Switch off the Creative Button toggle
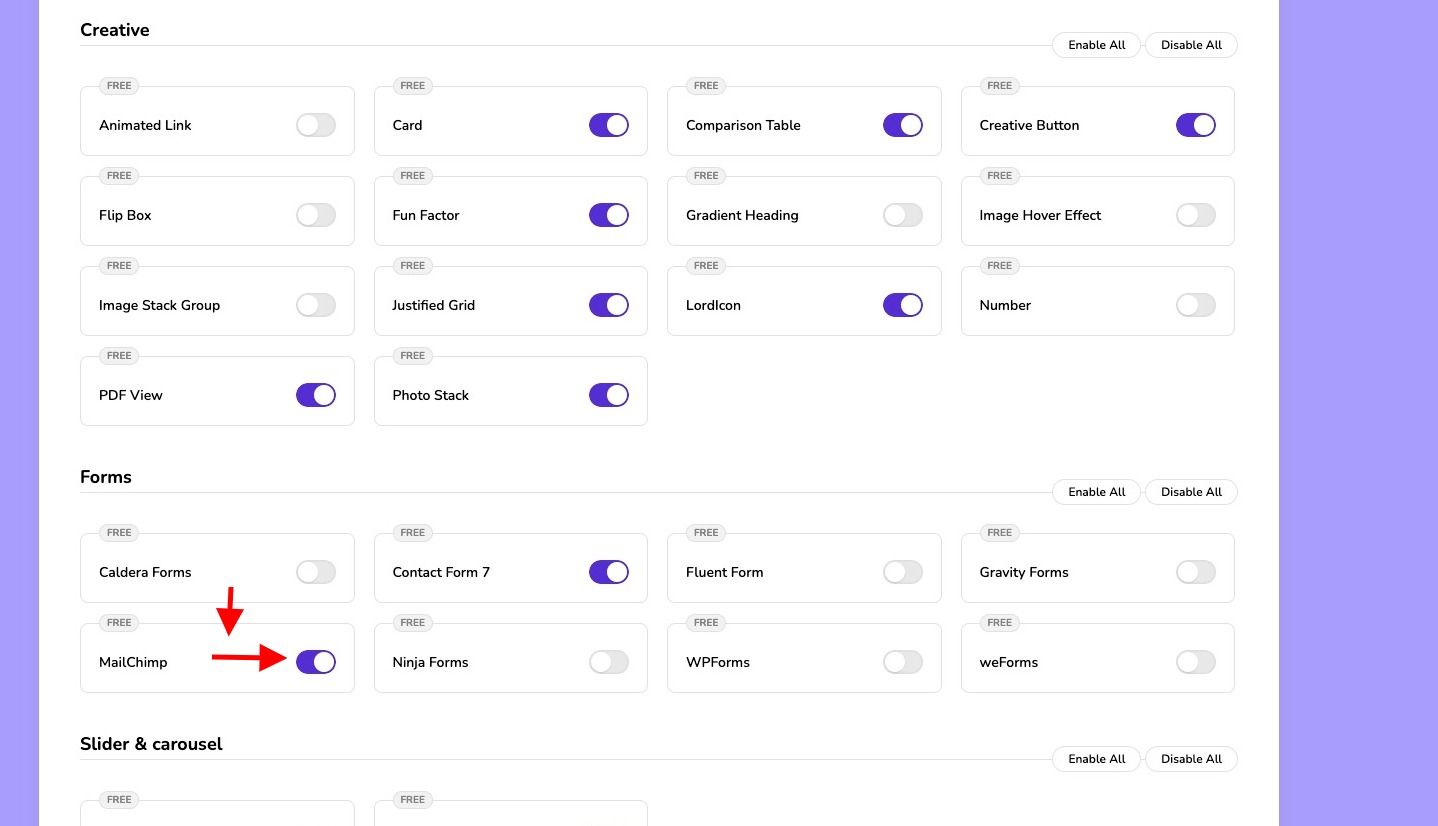The height and width of the screenshot is (826, 1438). pyautogui.click(x=1196, y=125)
